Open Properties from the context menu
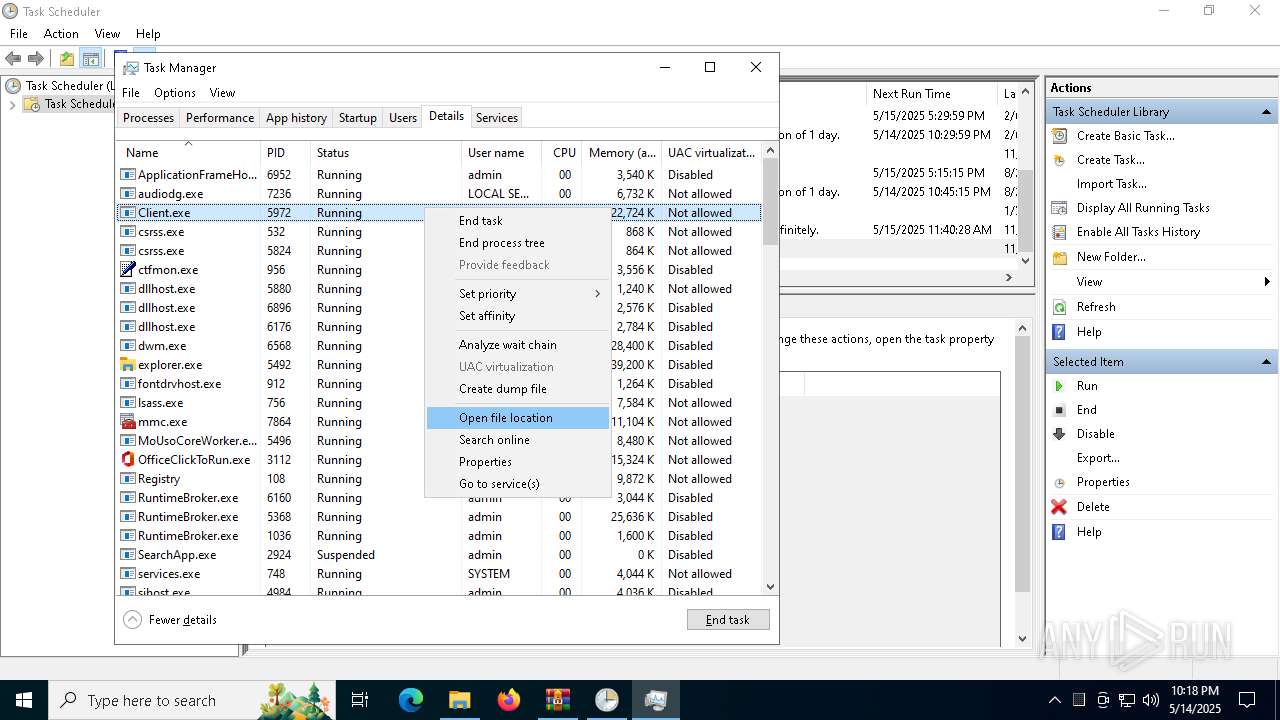 517,462
